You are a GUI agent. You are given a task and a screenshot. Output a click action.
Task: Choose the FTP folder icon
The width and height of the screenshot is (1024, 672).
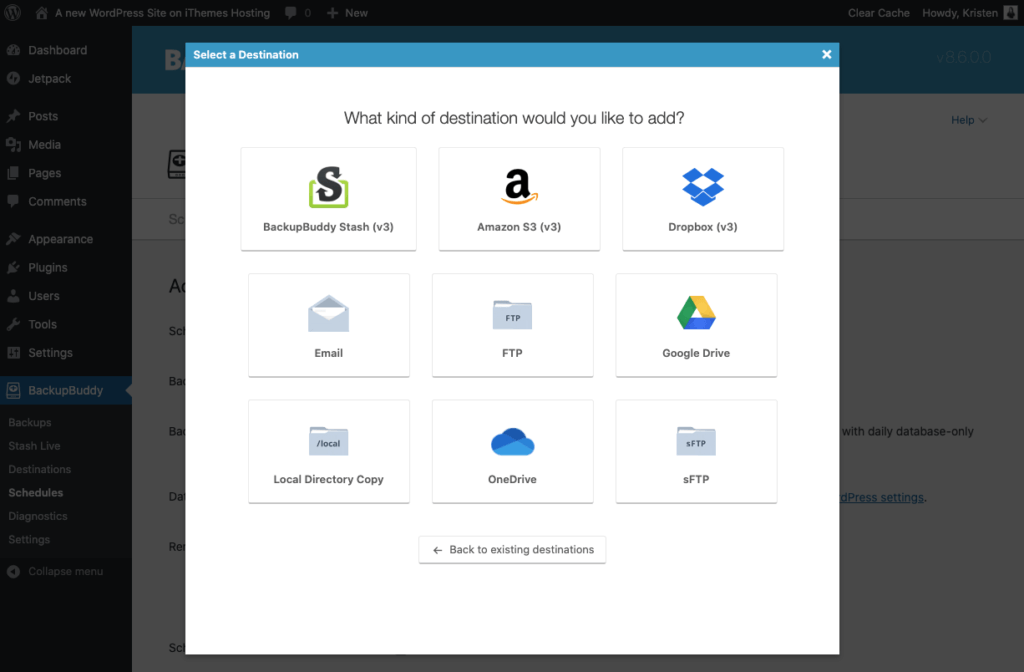[512, 315]
